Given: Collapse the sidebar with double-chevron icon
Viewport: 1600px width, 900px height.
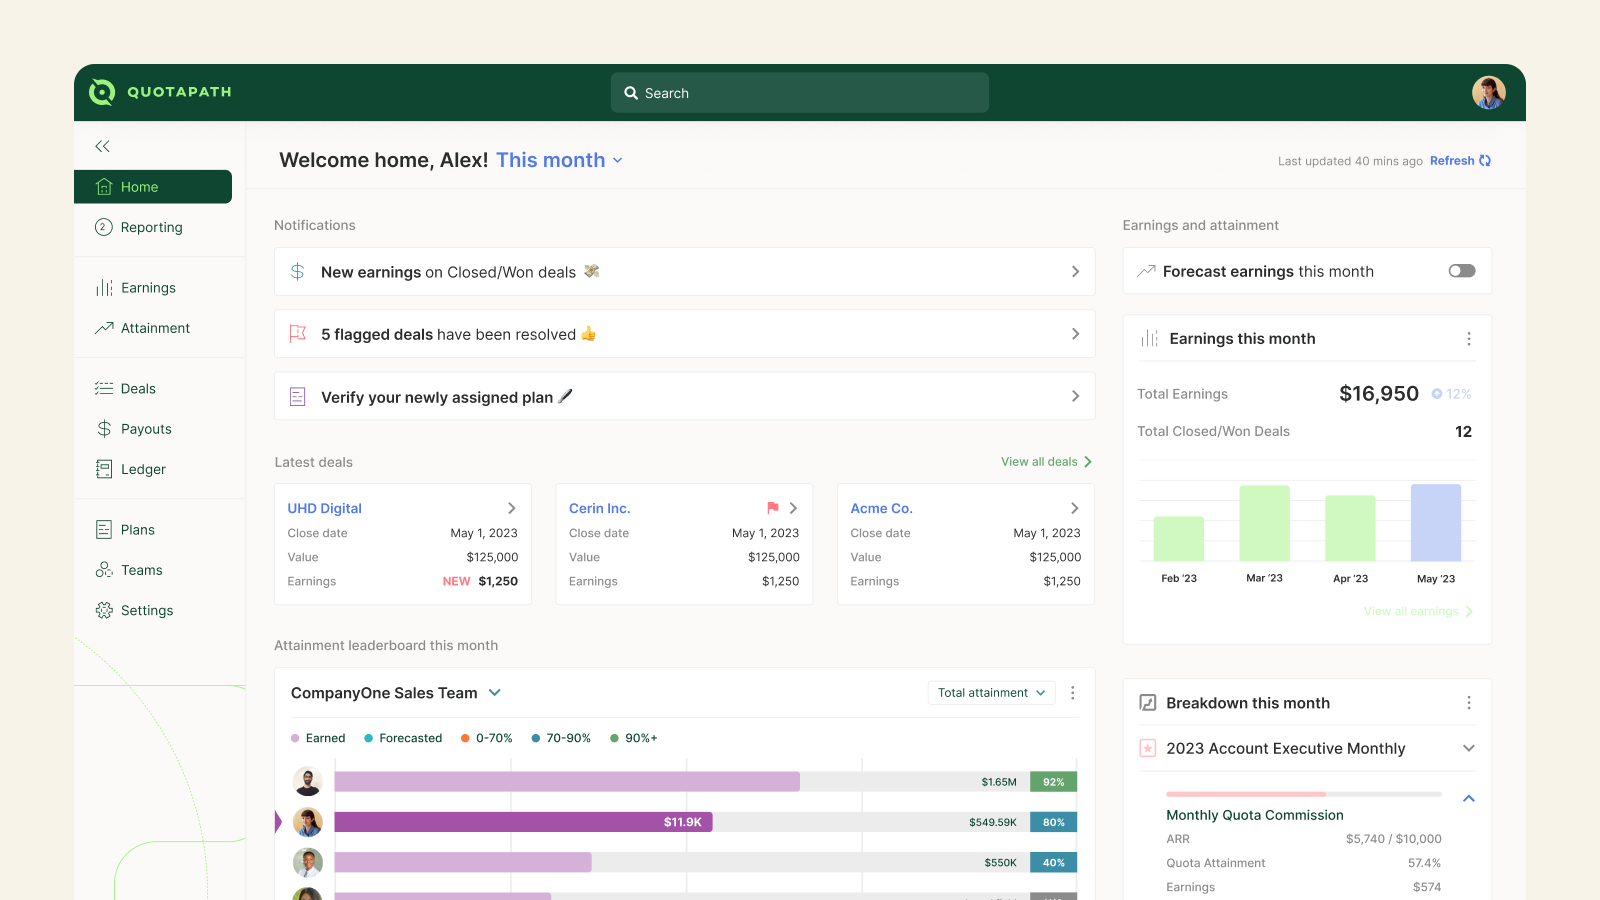Looking at the screenshot, I should [102, 146].
